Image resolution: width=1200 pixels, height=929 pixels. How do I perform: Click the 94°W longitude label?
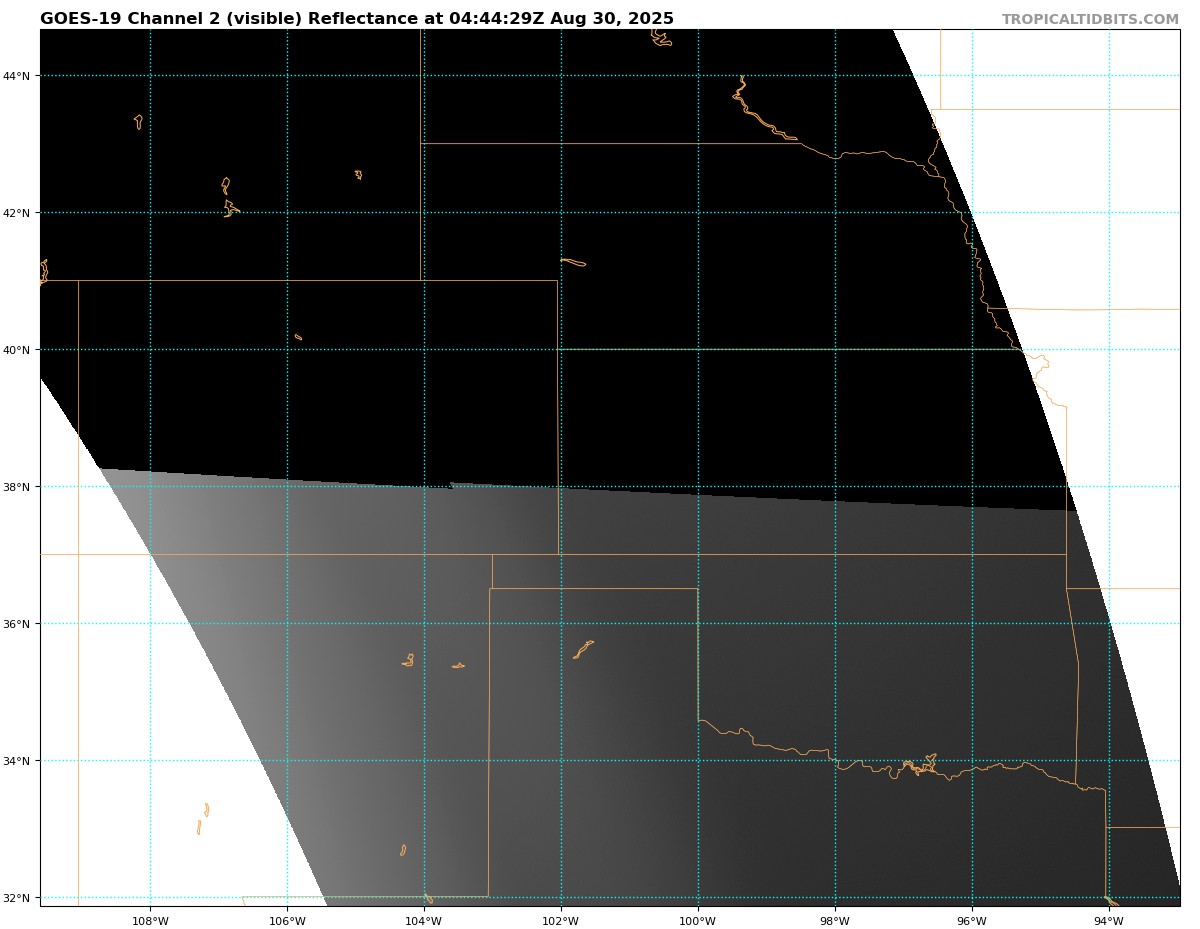[x=1109, y=921]
